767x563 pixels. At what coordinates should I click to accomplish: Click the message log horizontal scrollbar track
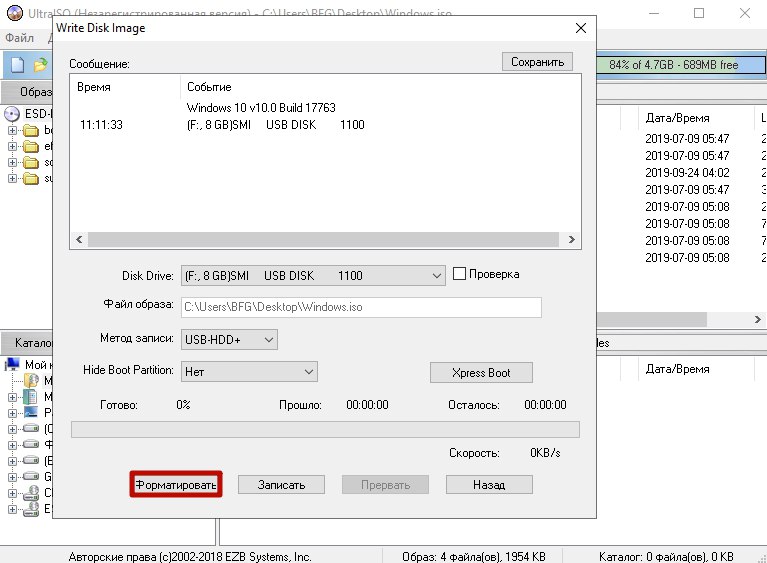(x=323, y=239)
